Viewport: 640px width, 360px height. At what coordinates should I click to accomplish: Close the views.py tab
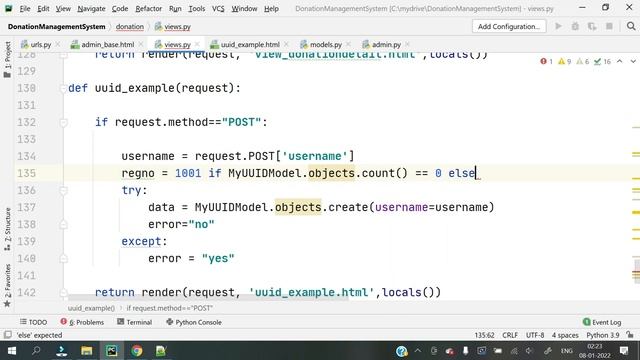198,44
